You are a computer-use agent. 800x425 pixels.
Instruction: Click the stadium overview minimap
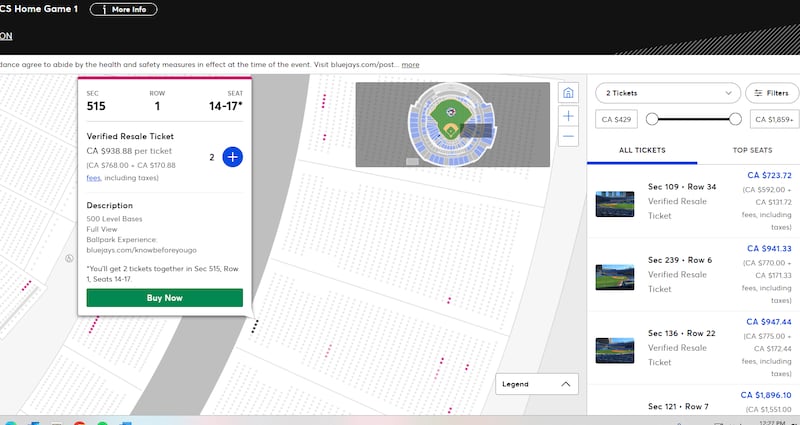click(452, 124)
